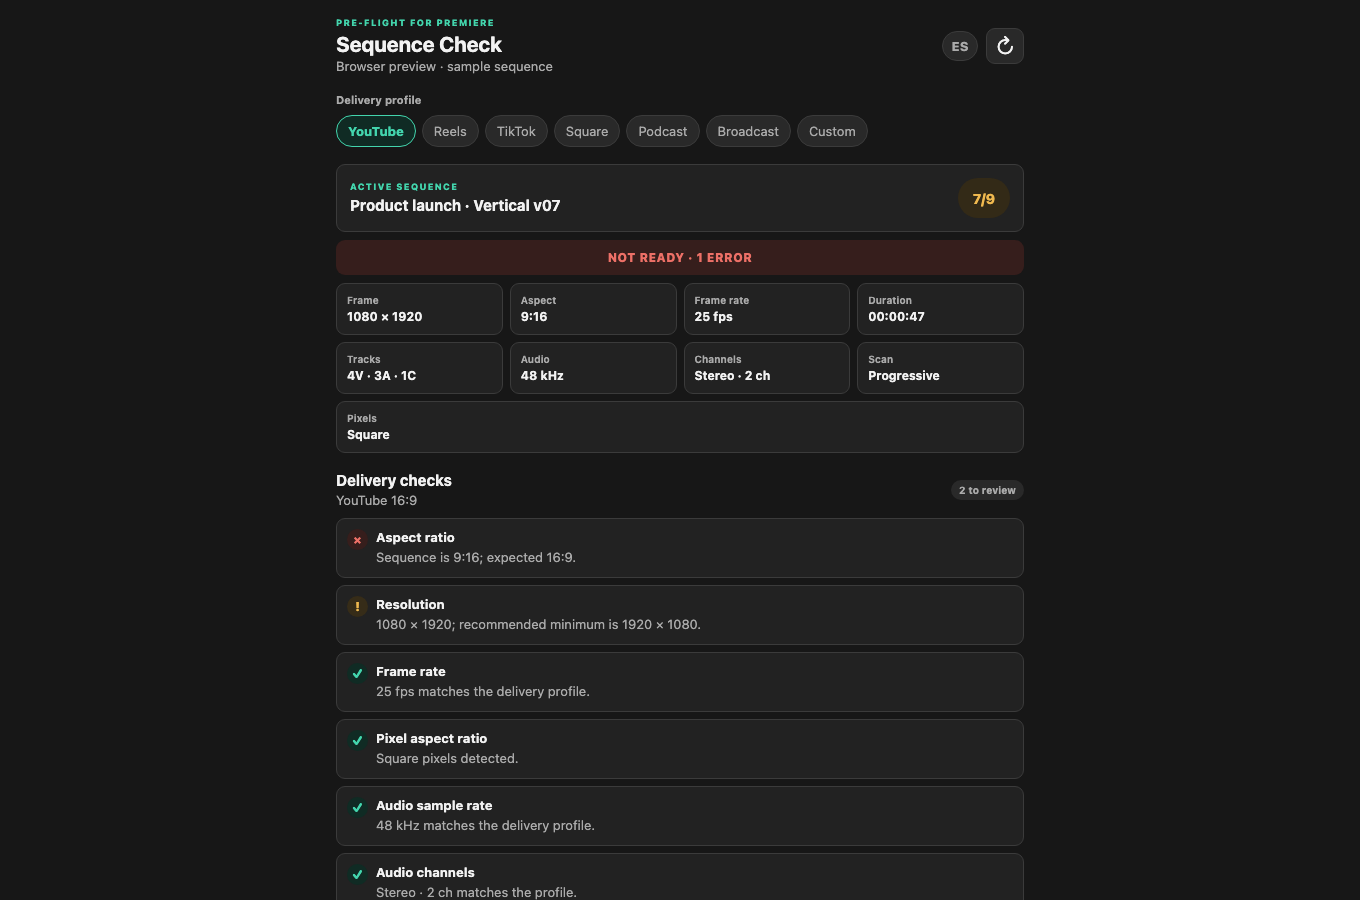
Task: Click the '2 to review' badge
Action: 987,490
